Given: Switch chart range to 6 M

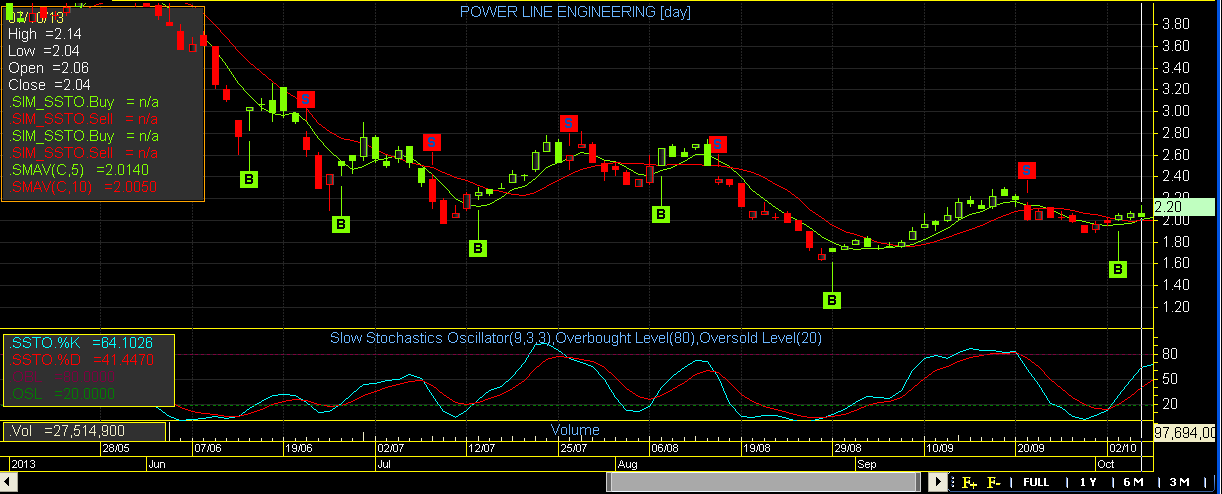Looking at the screenshot, I should point(1133,482).
